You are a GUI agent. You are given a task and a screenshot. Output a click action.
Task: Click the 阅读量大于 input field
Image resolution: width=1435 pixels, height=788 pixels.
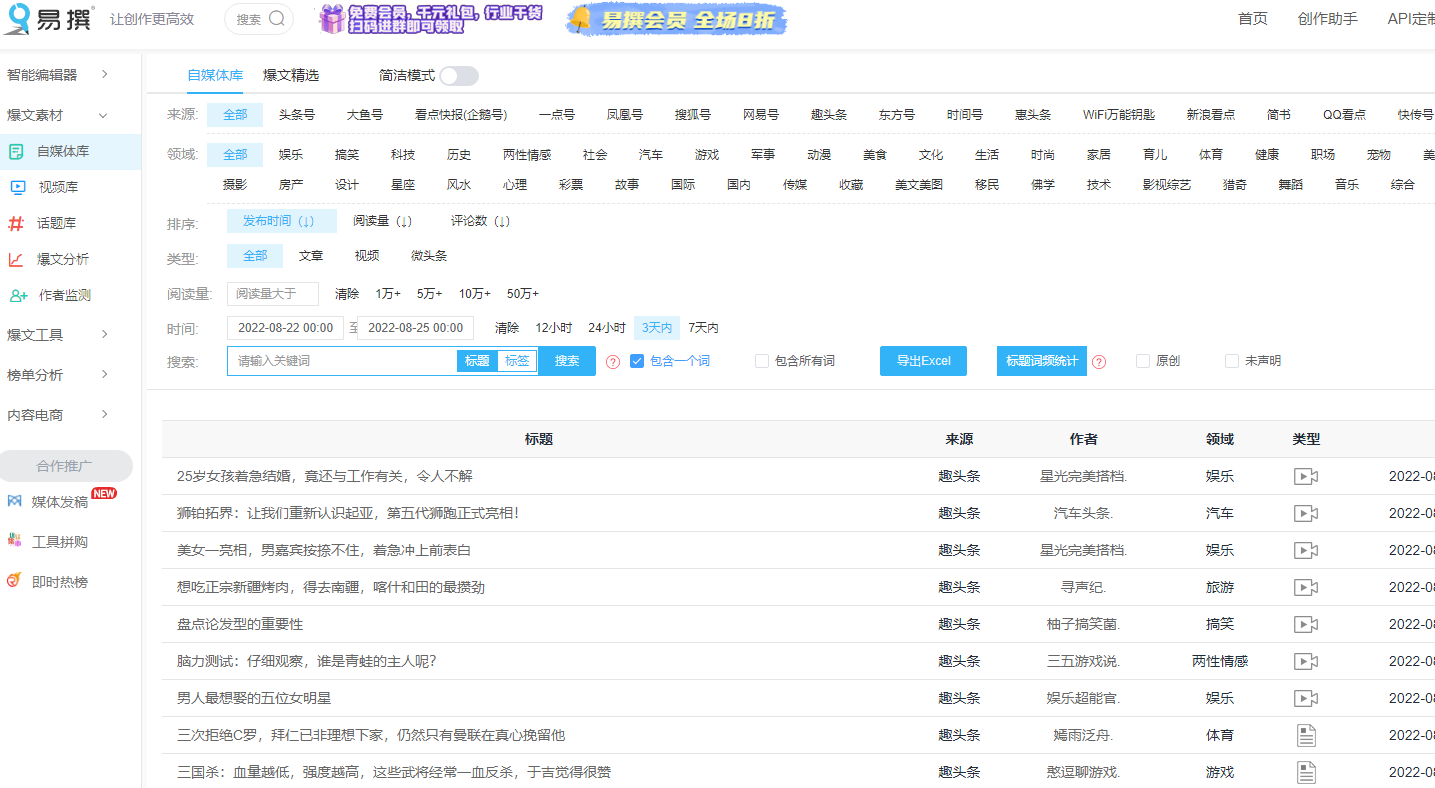coord(273,294)
